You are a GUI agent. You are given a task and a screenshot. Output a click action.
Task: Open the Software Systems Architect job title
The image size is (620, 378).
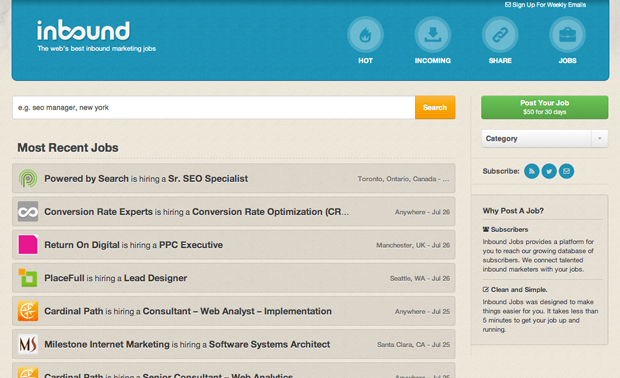(269, 344)
